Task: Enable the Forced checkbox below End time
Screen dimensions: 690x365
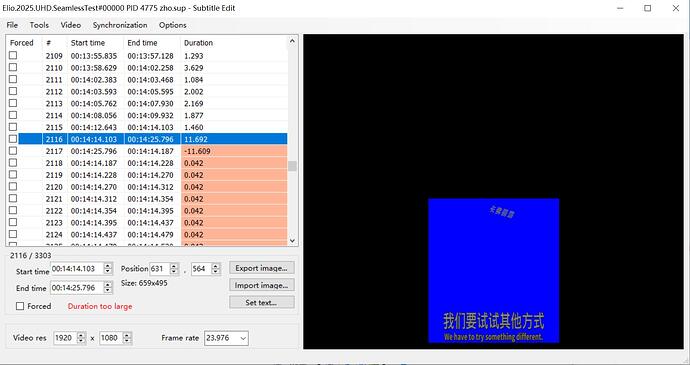Action: point(20,306)
